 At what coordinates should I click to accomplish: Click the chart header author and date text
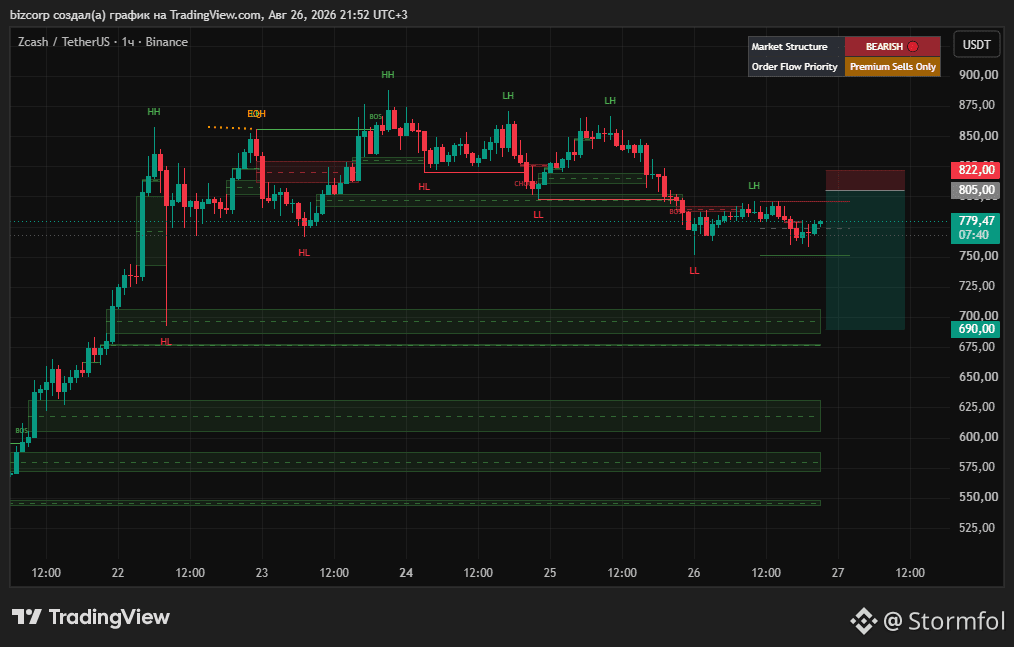[209, 14]
